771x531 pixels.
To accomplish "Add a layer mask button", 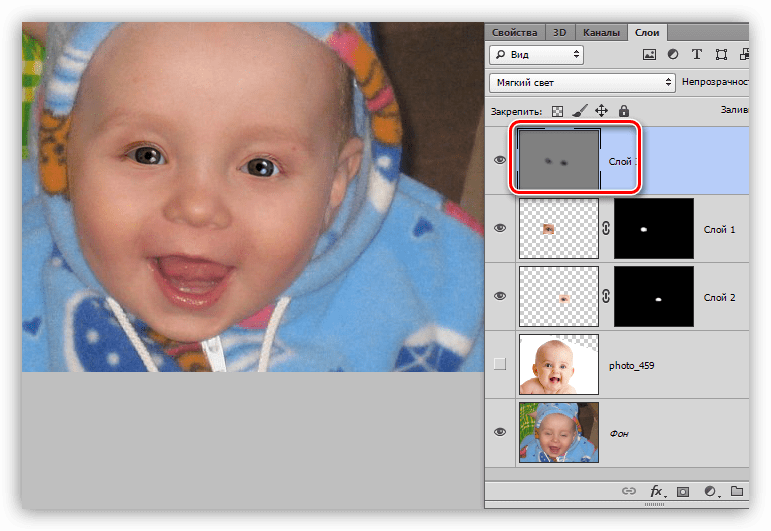I will coord(683,491).
